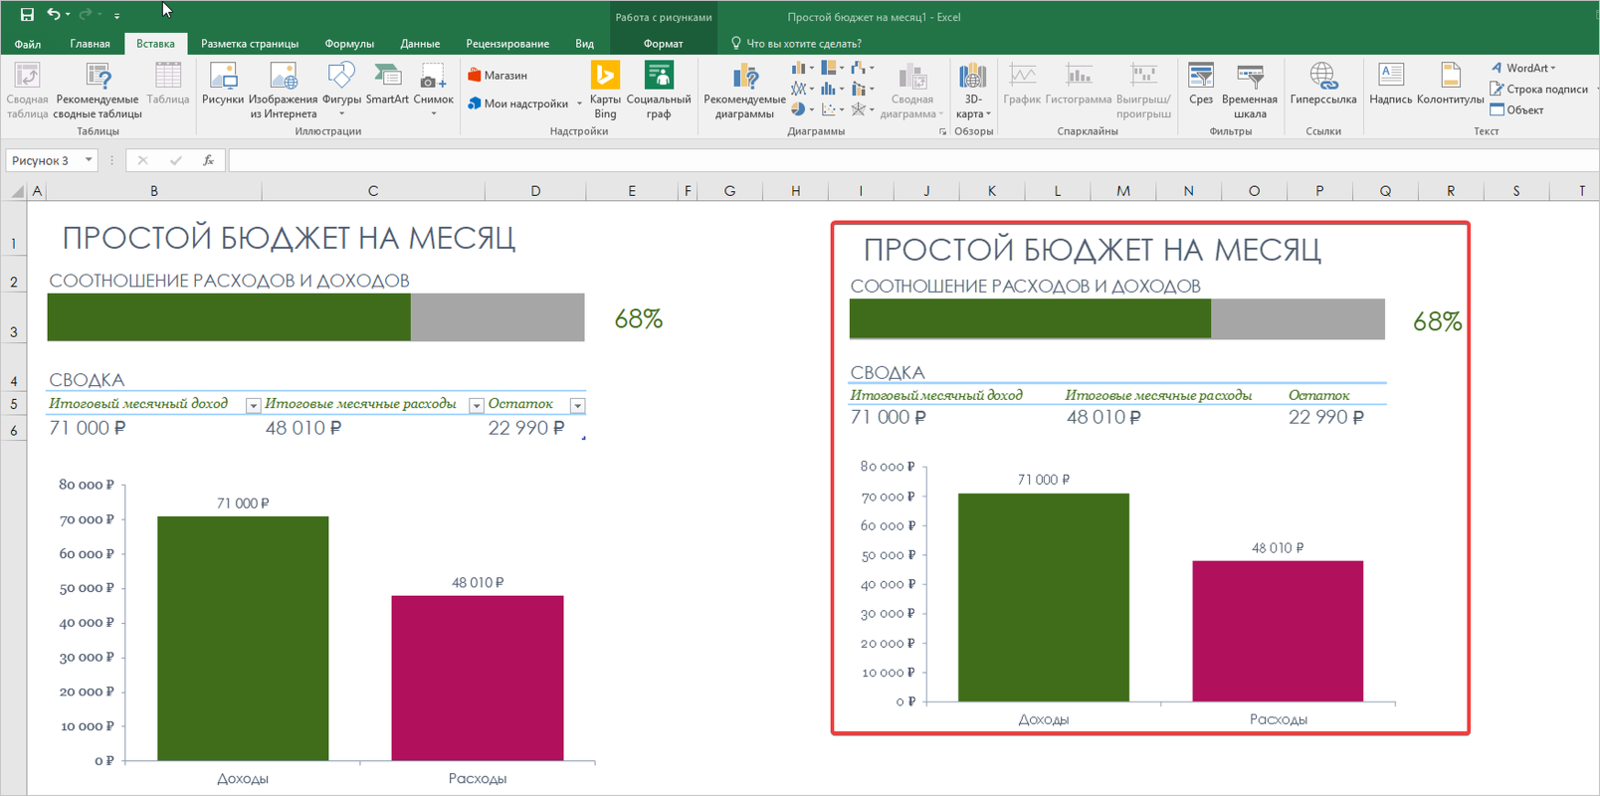Screen dimensions: 1600x796
Task: Expand the Name Box dropdown arrow
Action: coord(89,160)
